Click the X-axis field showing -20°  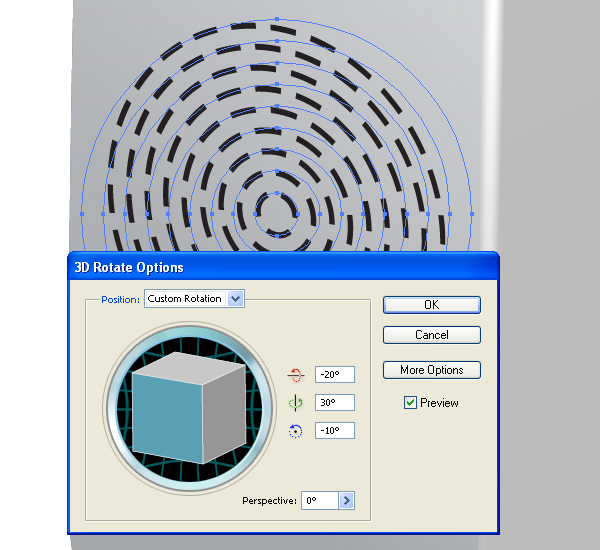coord(335,374)
